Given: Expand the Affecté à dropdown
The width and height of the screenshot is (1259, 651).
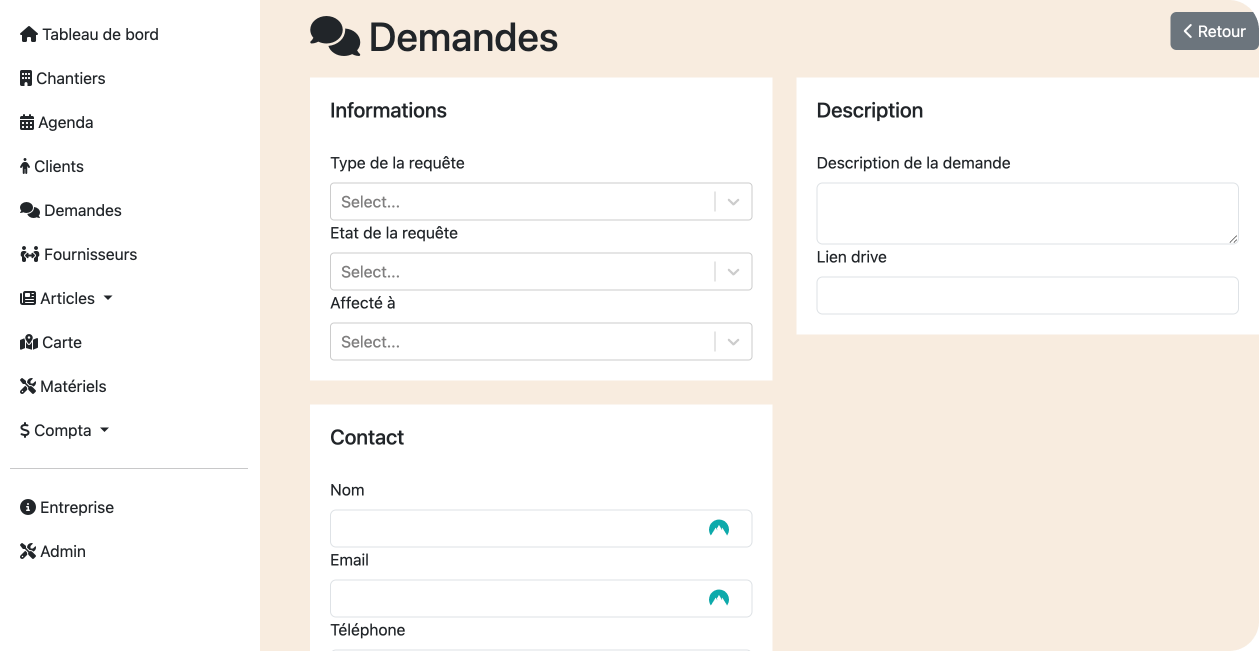Looking at the screenshot, I should [x=540, y=342].
